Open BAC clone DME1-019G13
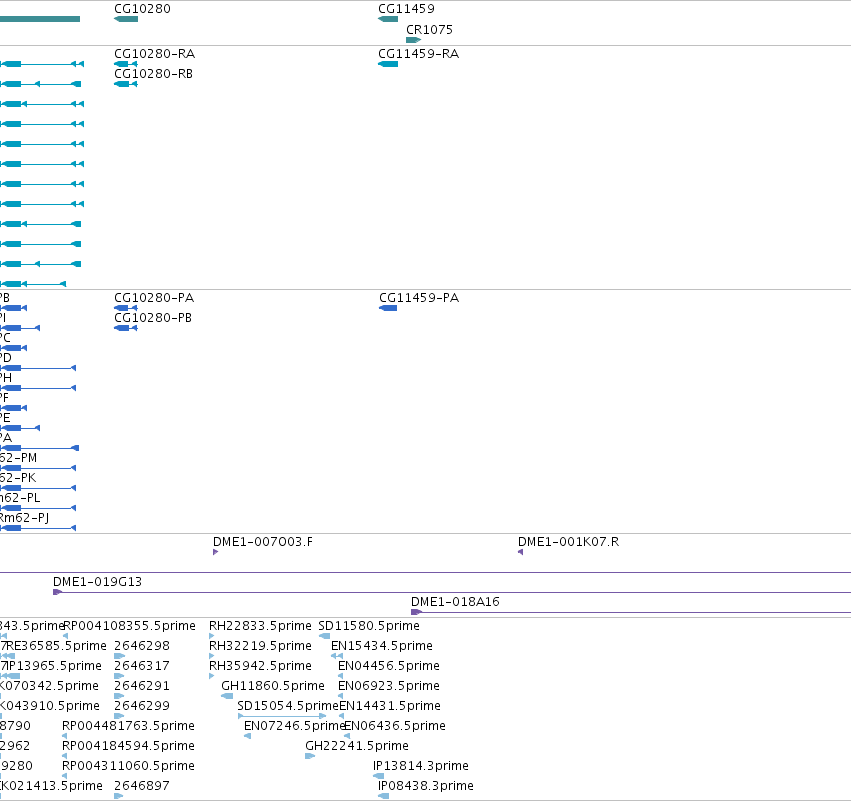 point(97,582)
